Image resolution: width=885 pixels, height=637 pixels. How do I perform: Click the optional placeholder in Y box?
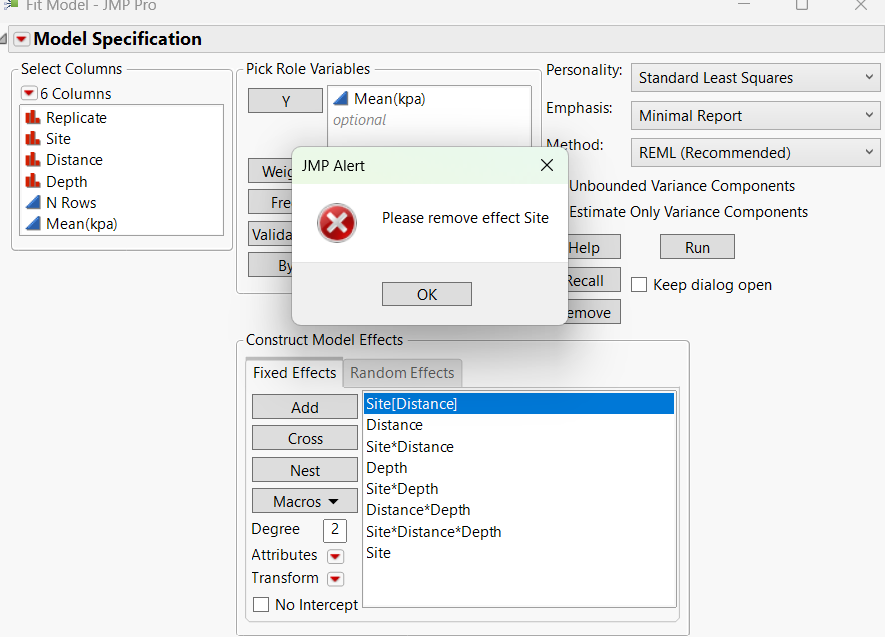click(x=360, y=120)
